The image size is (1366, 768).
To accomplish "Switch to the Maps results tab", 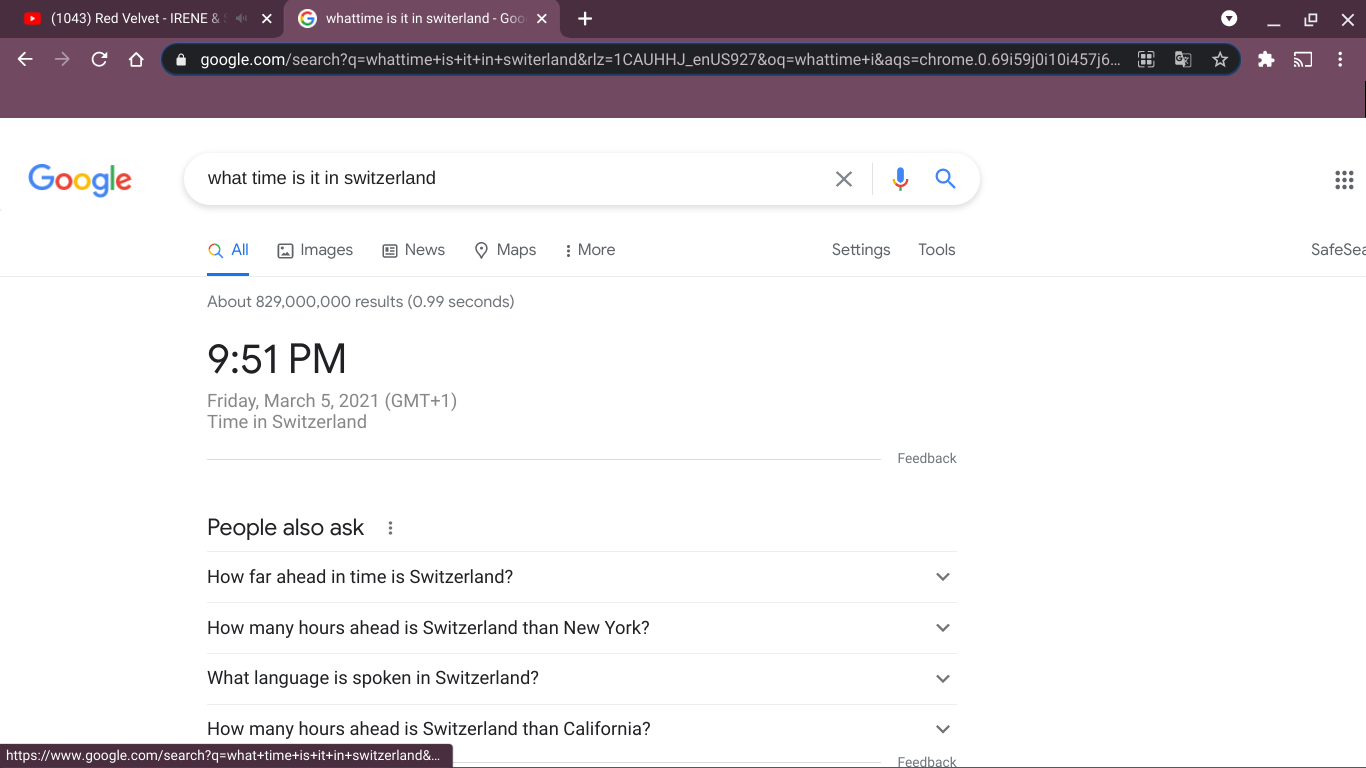I will (505, 250).
